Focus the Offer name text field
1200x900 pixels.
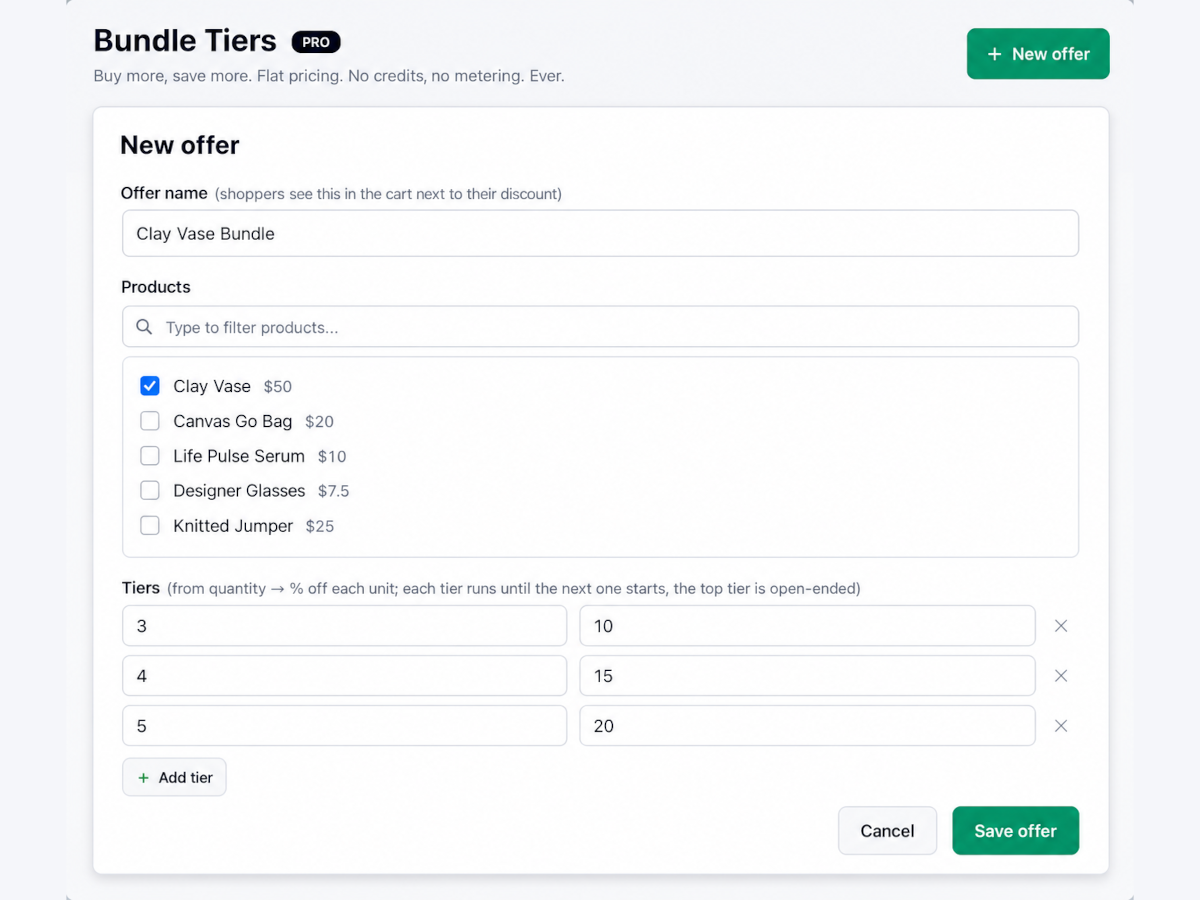click(600, 233)
